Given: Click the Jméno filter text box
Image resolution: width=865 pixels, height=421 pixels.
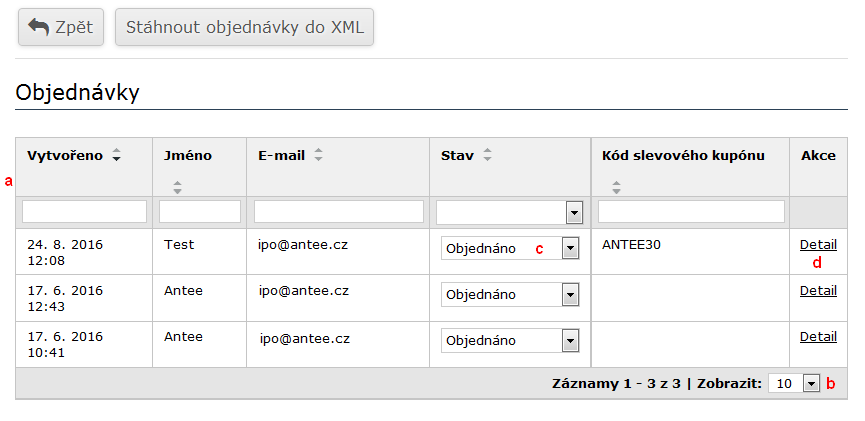Looking at the screenshot, I should coord(200,212).
